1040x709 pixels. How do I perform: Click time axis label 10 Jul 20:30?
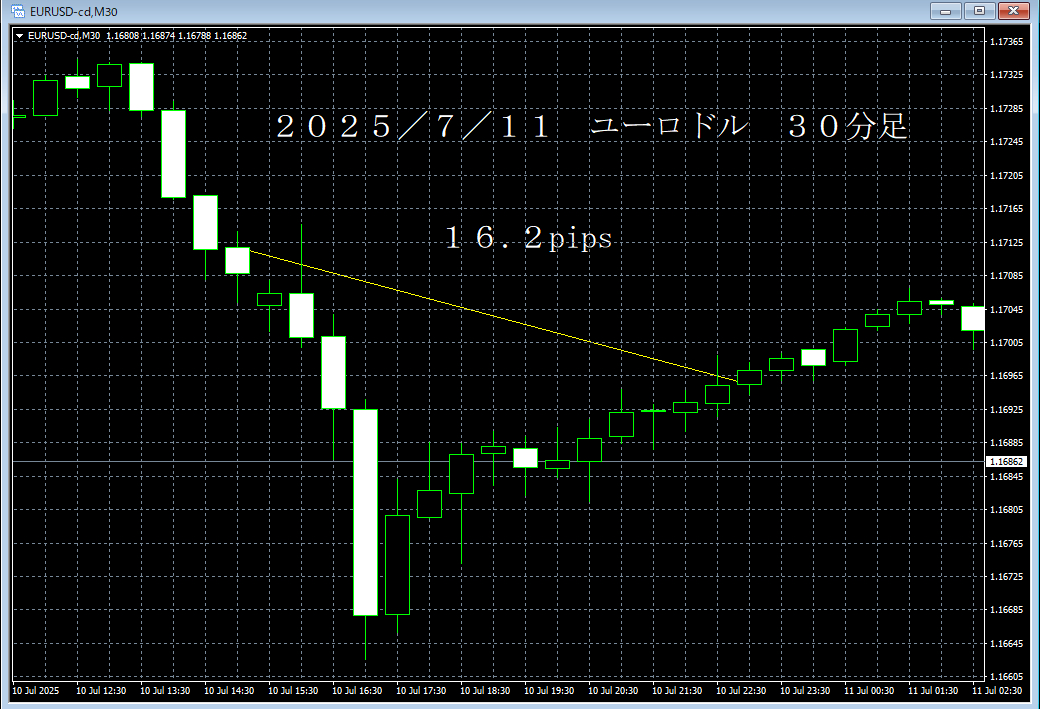(x=613, y=691)
